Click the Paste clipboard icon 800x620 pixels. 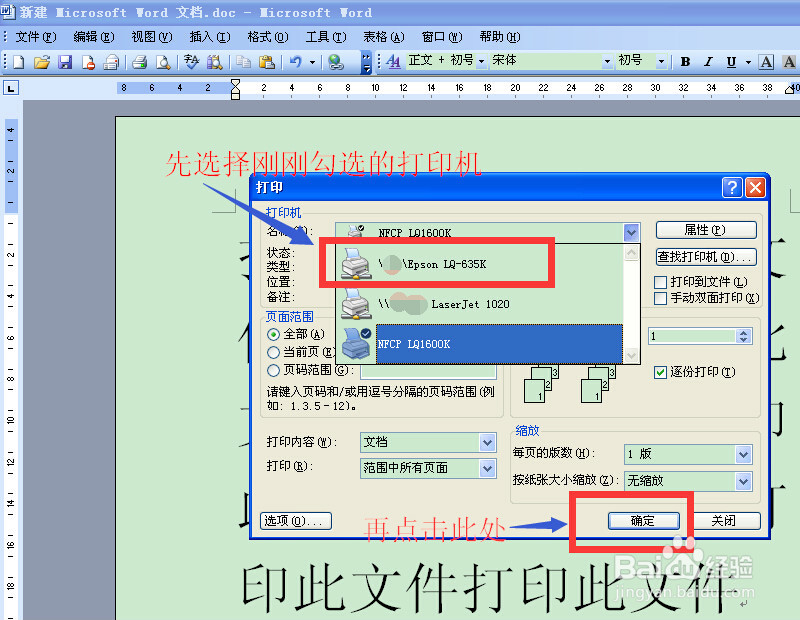click(x=266, y=62)
